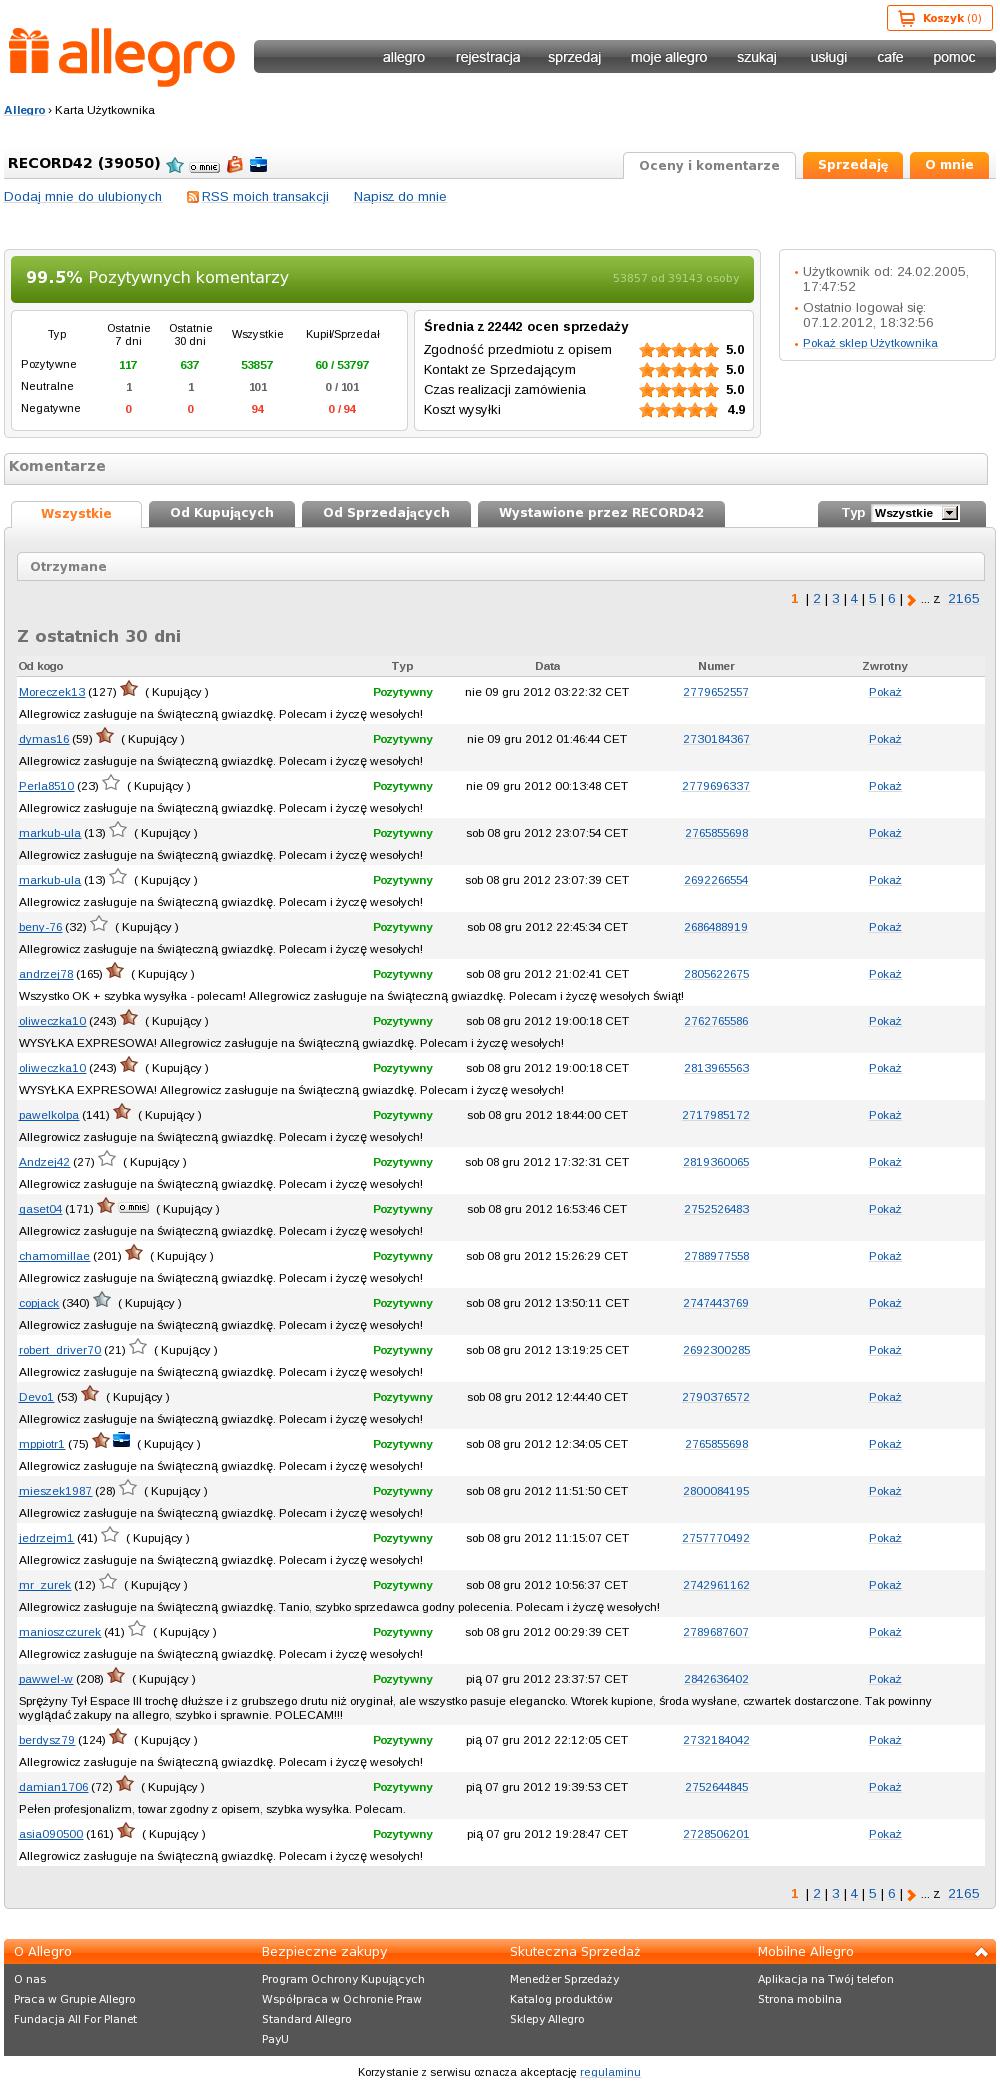Click the star icon next to asia090500
The width and height of the screenshot is (1000, 2092).
pyautogui.click(x=126, y=1831)
